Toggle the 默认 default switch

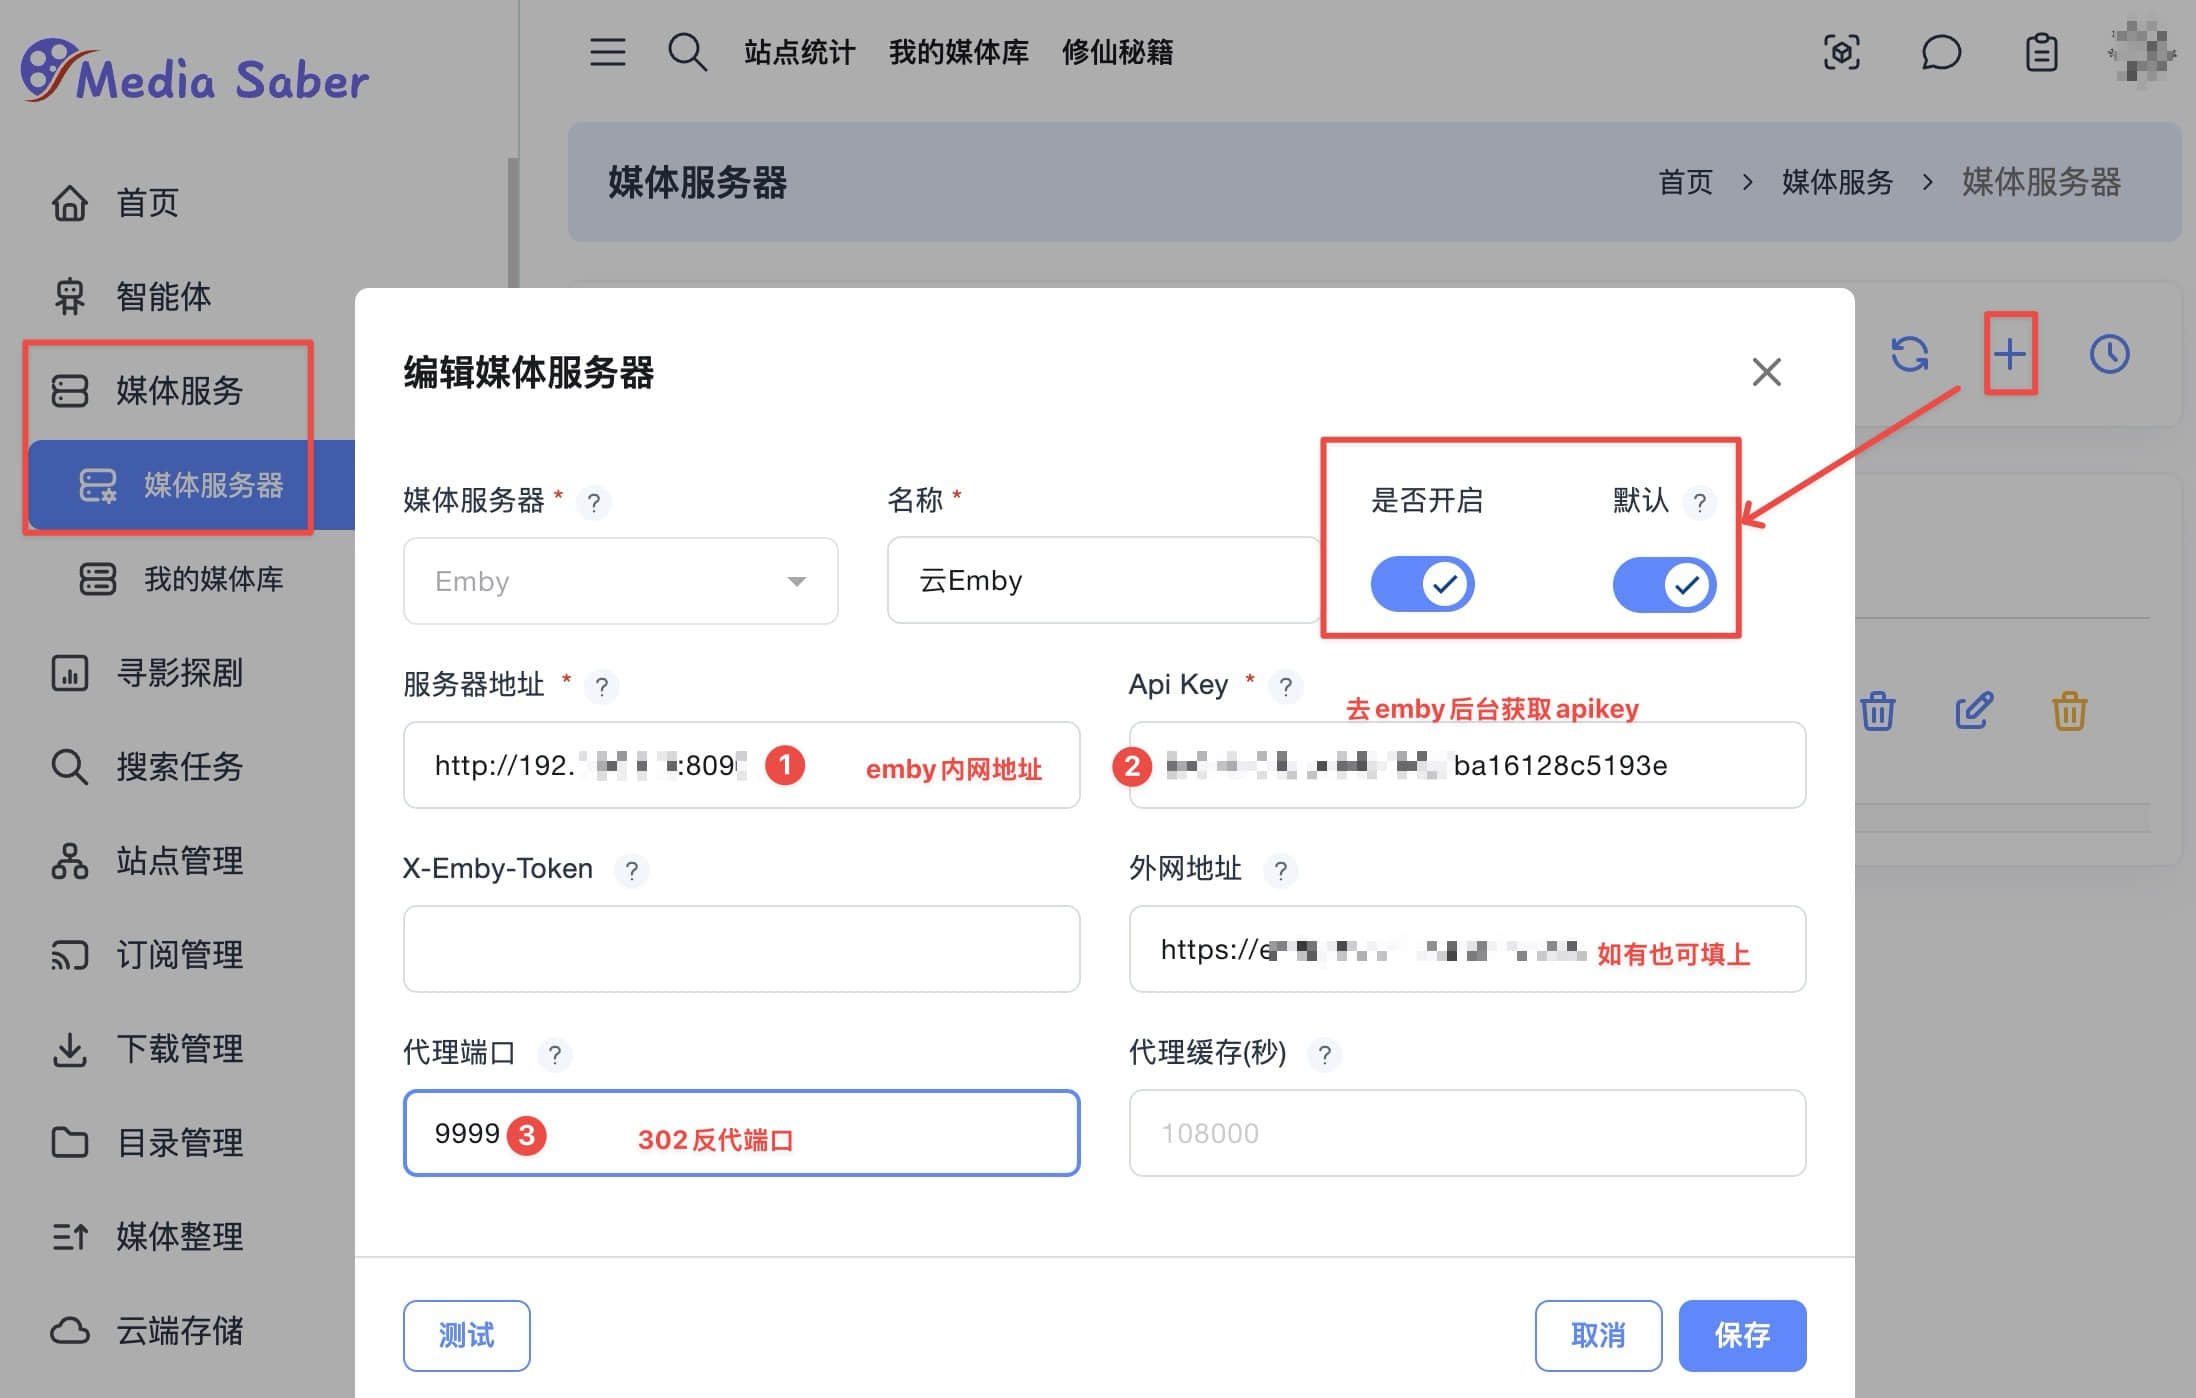click(x=1664, y=584)
